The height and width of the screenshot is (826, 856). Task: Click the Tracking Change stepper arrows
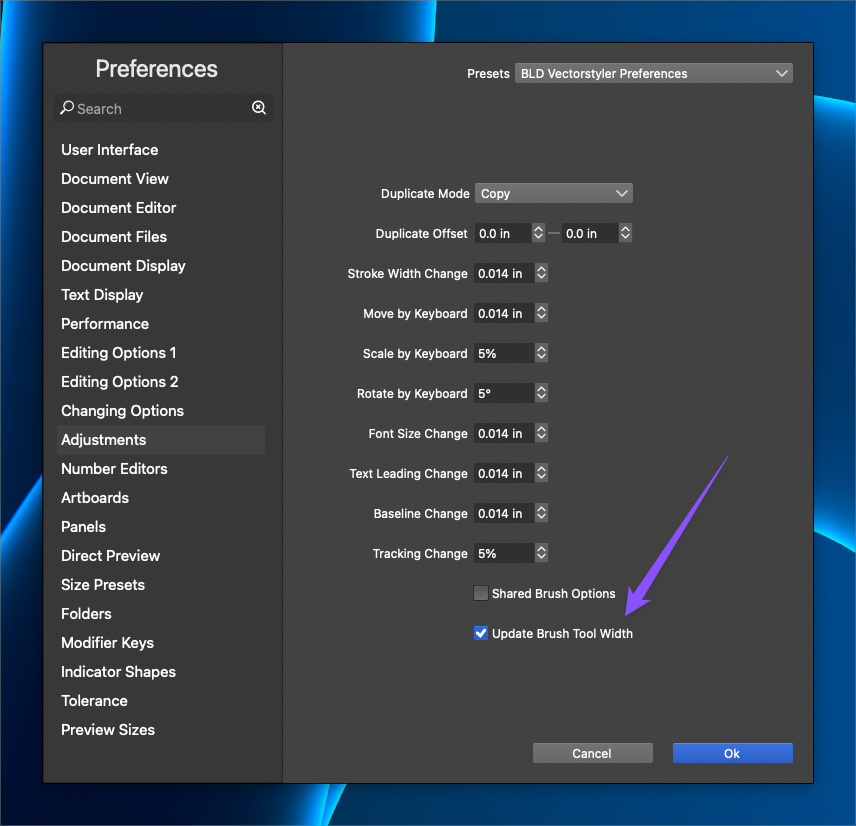pos(541,553)
